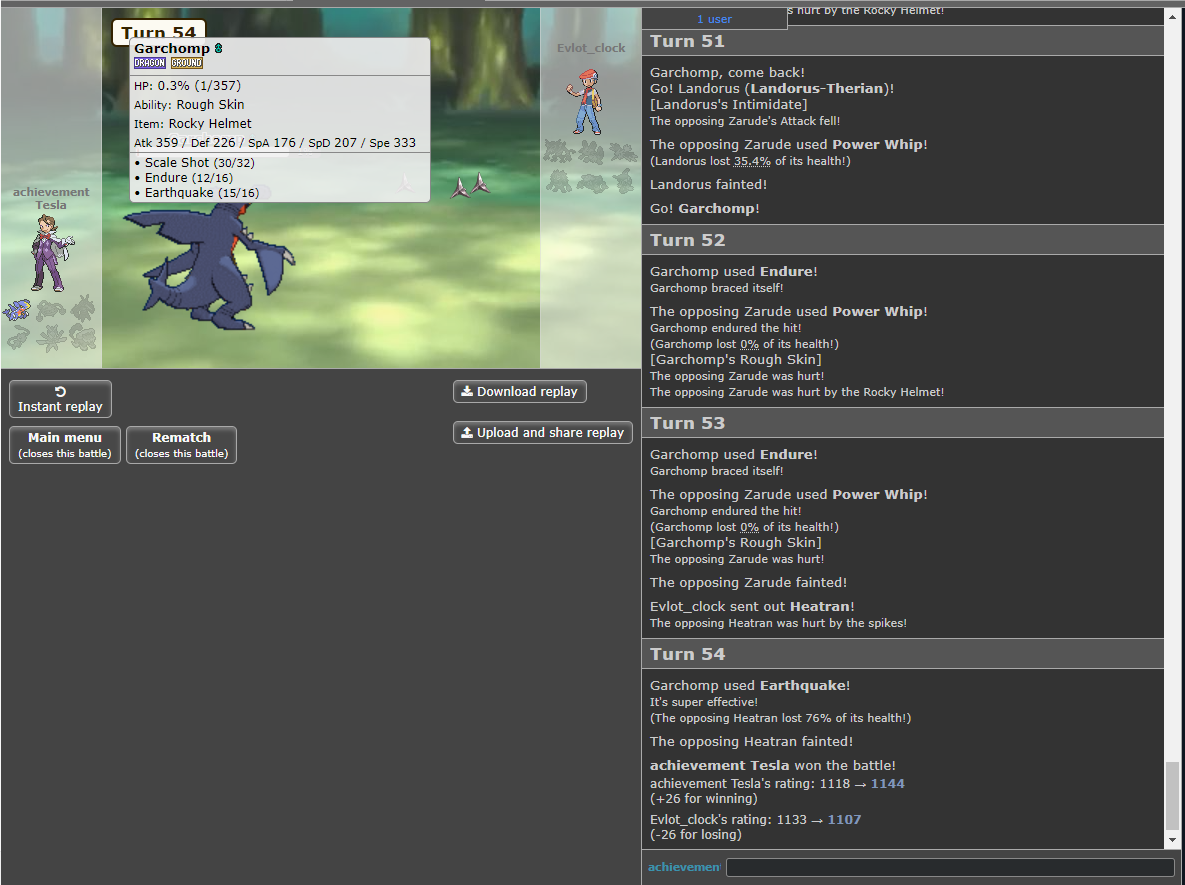Click the Garchomp sprite on the battlefield
This screenshot has width=1185, height=885.
210,265
